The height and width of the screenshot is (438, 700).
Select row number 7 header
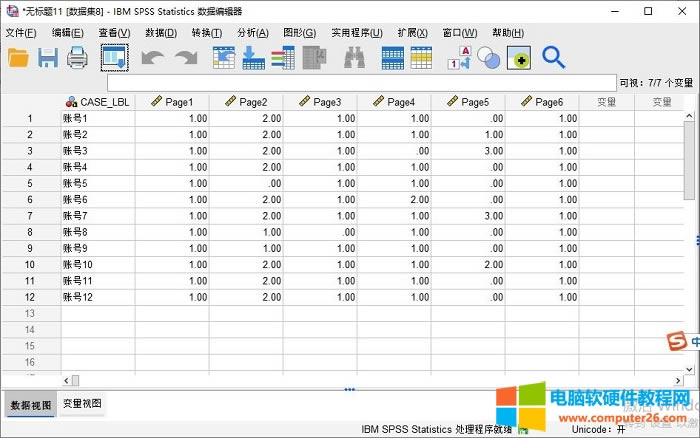30,216
